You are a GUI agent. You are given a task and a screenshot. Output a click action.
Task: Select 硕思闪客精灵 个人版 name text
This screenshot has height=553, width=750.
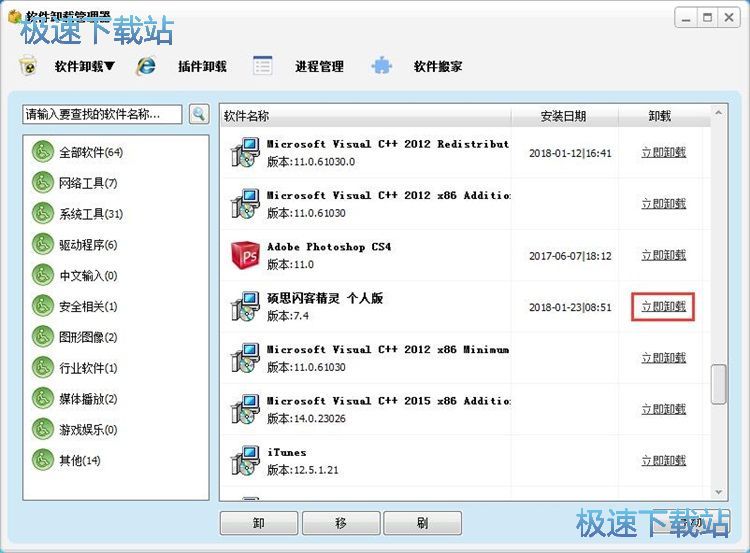point(325,299)
